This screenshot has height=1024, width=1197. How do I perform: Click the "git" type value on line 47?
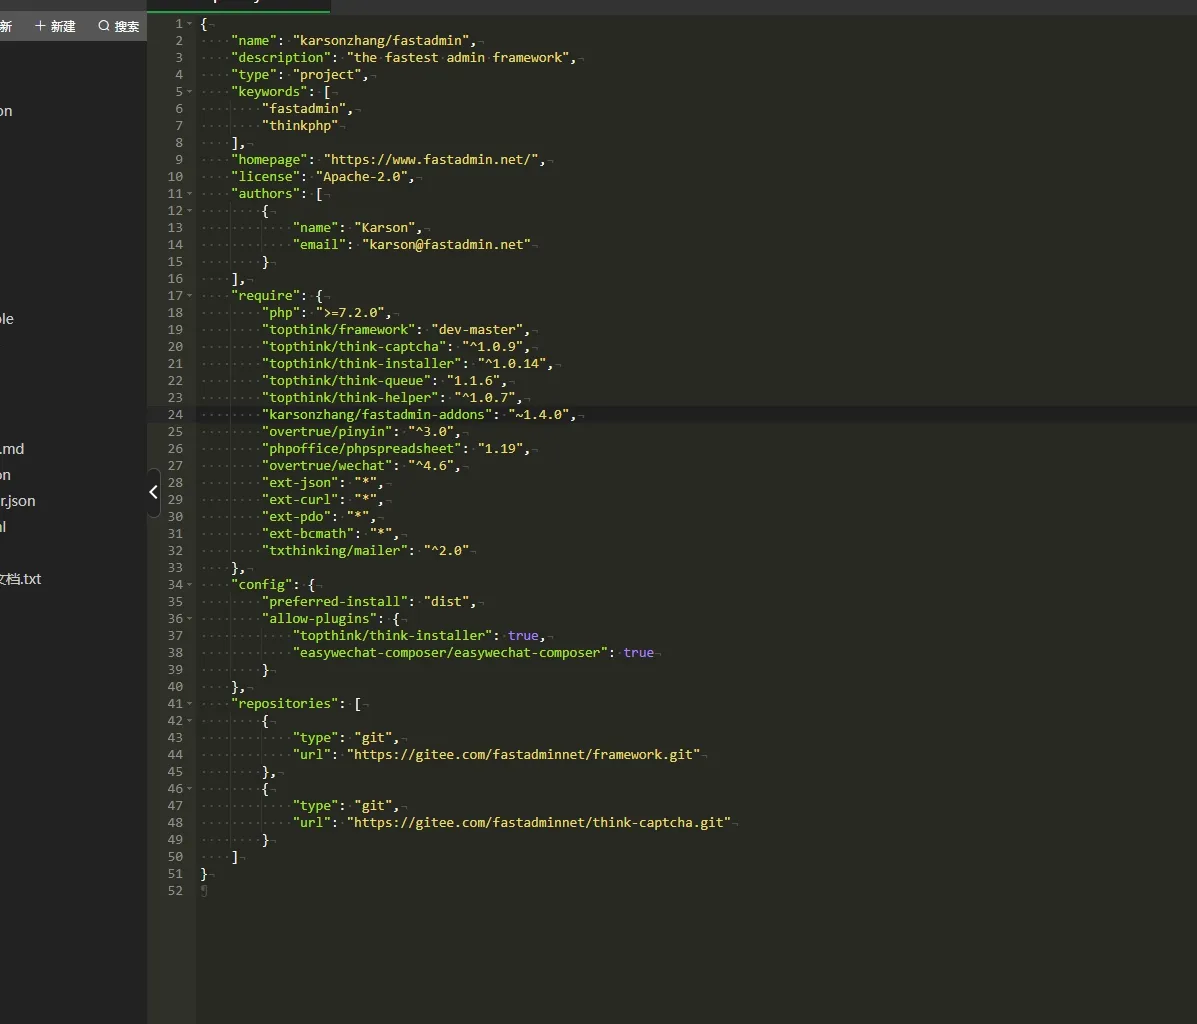tap(373, 806)
